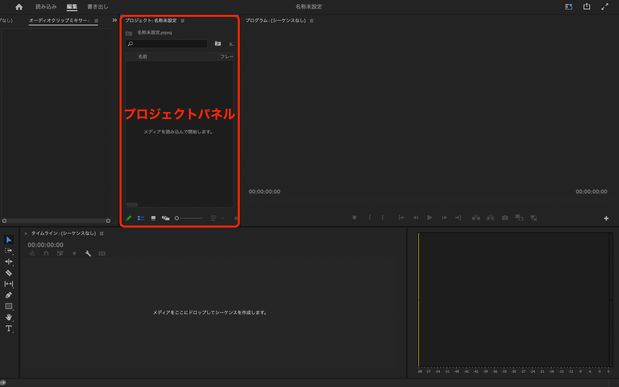The height and width of the screenshot is (387, 619).
Task: Click Go to Out point button
Action: click(458, 218)
